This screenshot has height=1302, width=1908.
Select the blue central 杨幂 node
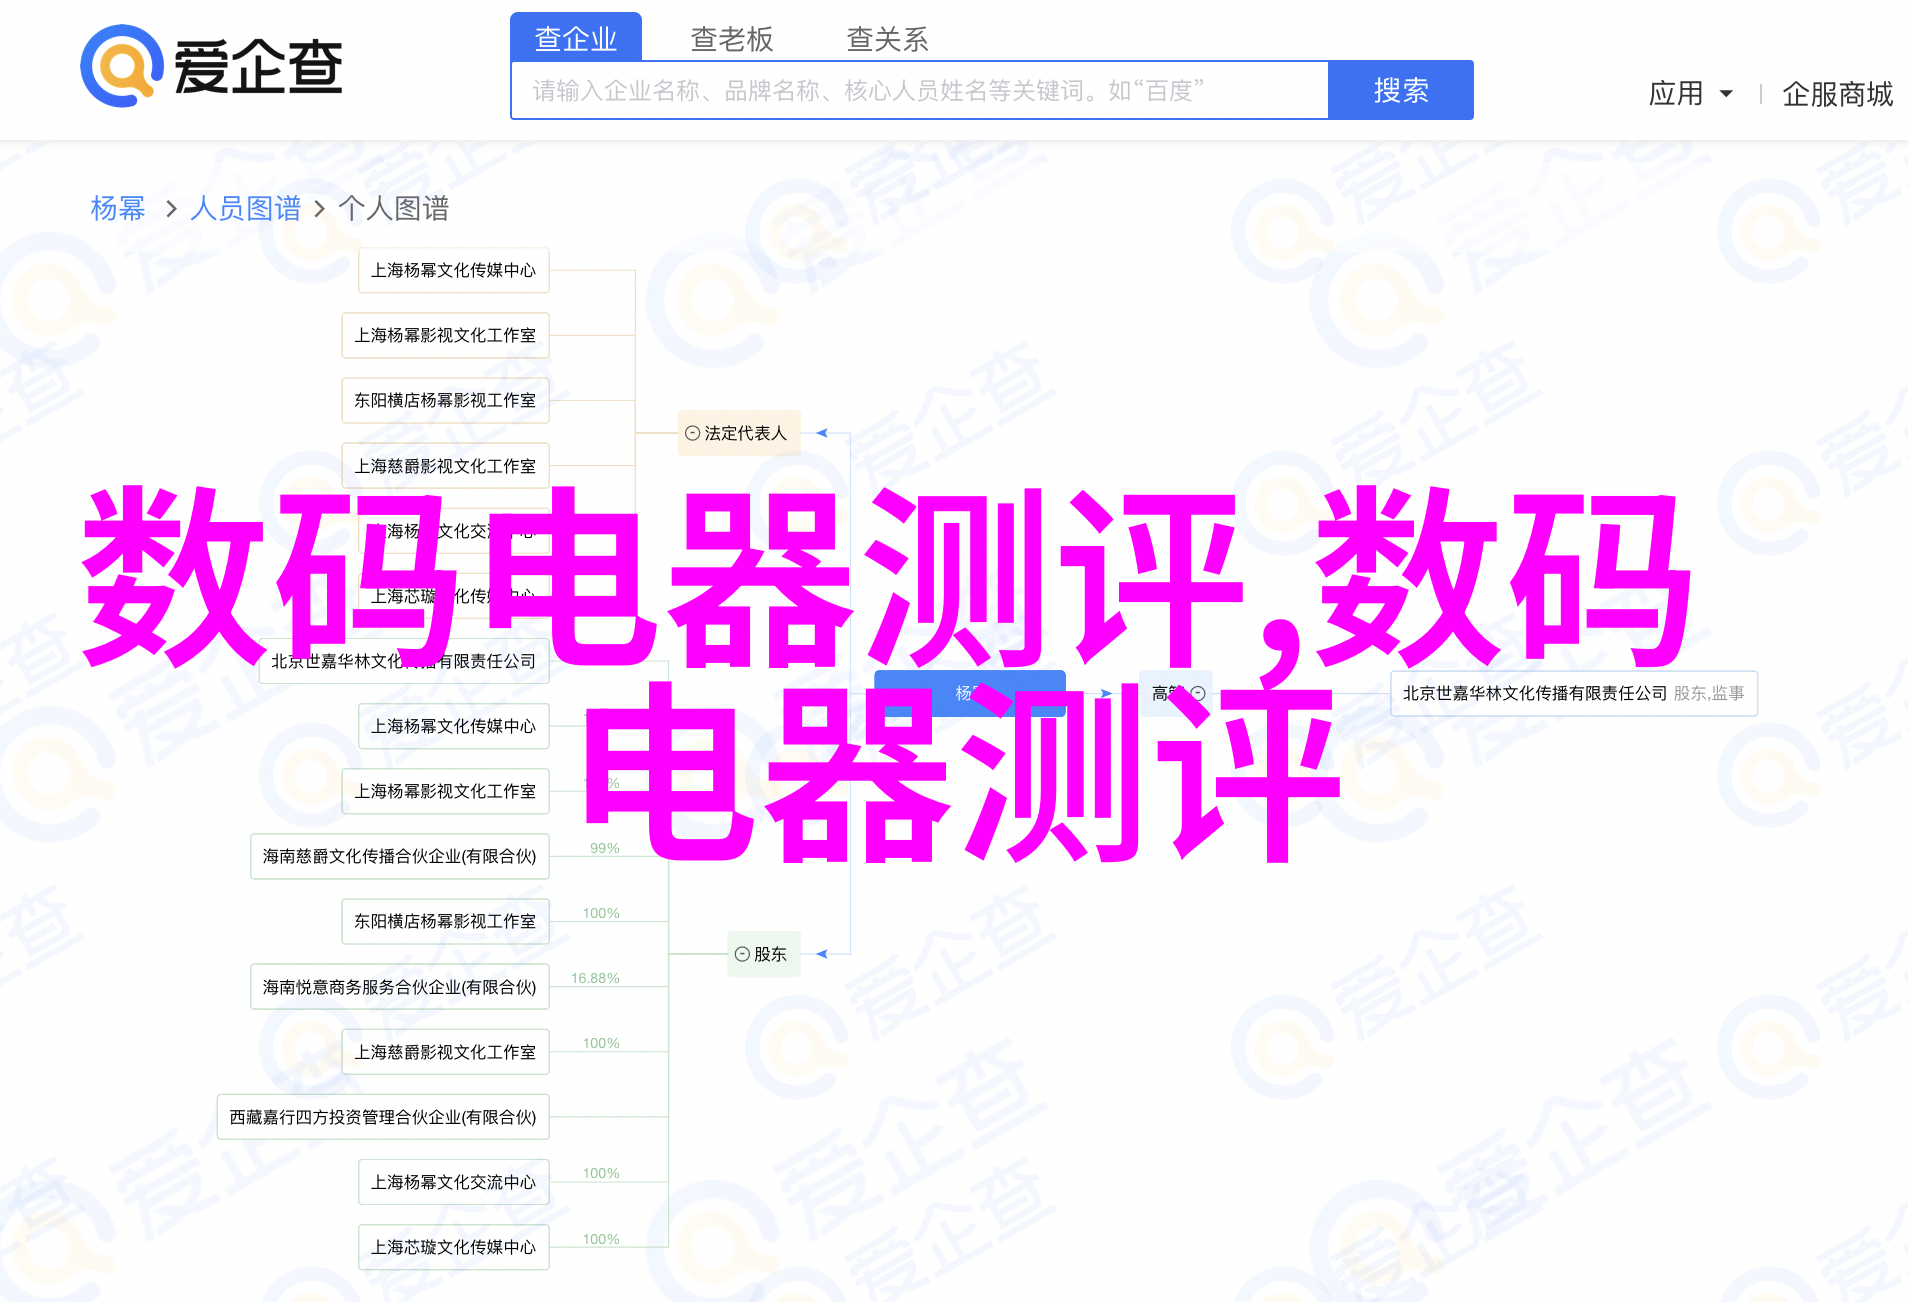[x=970, y=693]
